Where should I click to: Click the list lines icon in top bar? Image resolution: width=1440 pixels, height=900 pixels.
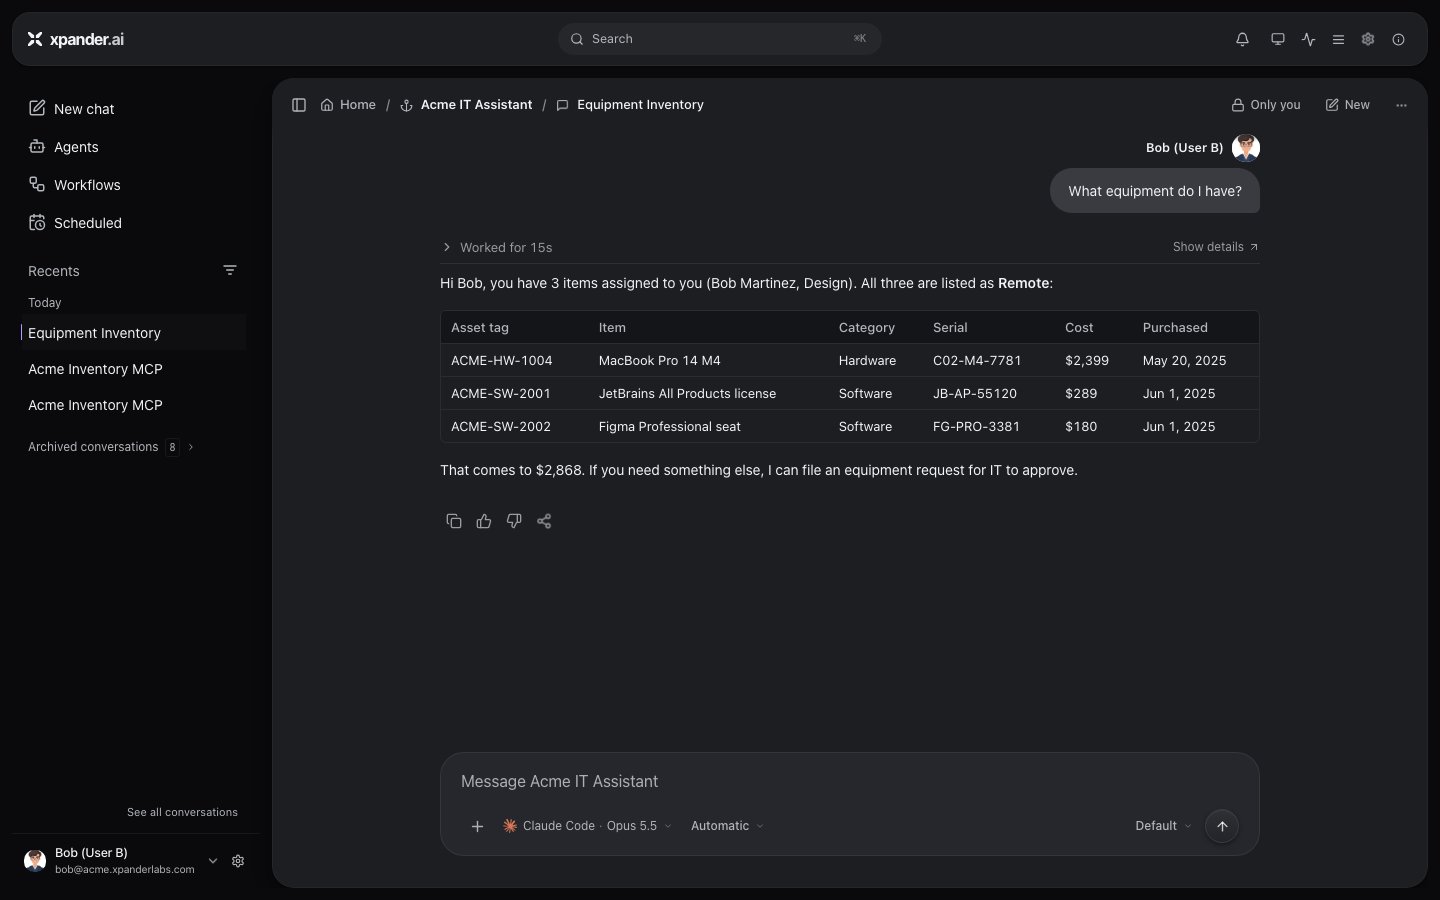[x=1338, y=39]
